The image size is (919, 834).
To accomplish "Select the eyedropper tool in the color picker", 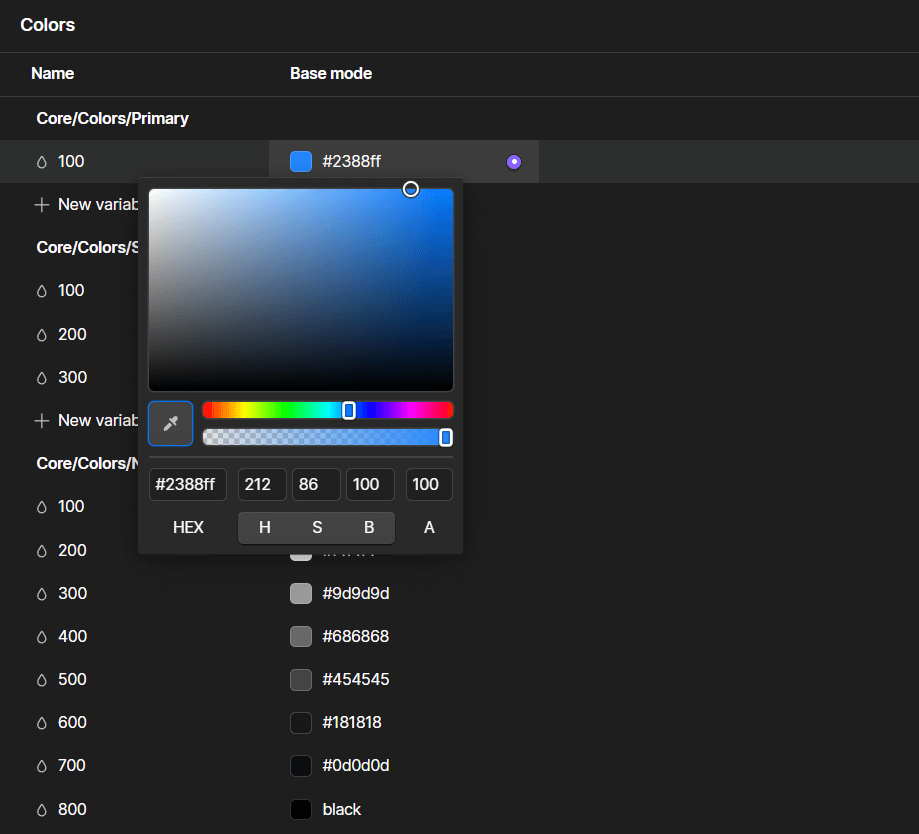I will tap(170, 423).
